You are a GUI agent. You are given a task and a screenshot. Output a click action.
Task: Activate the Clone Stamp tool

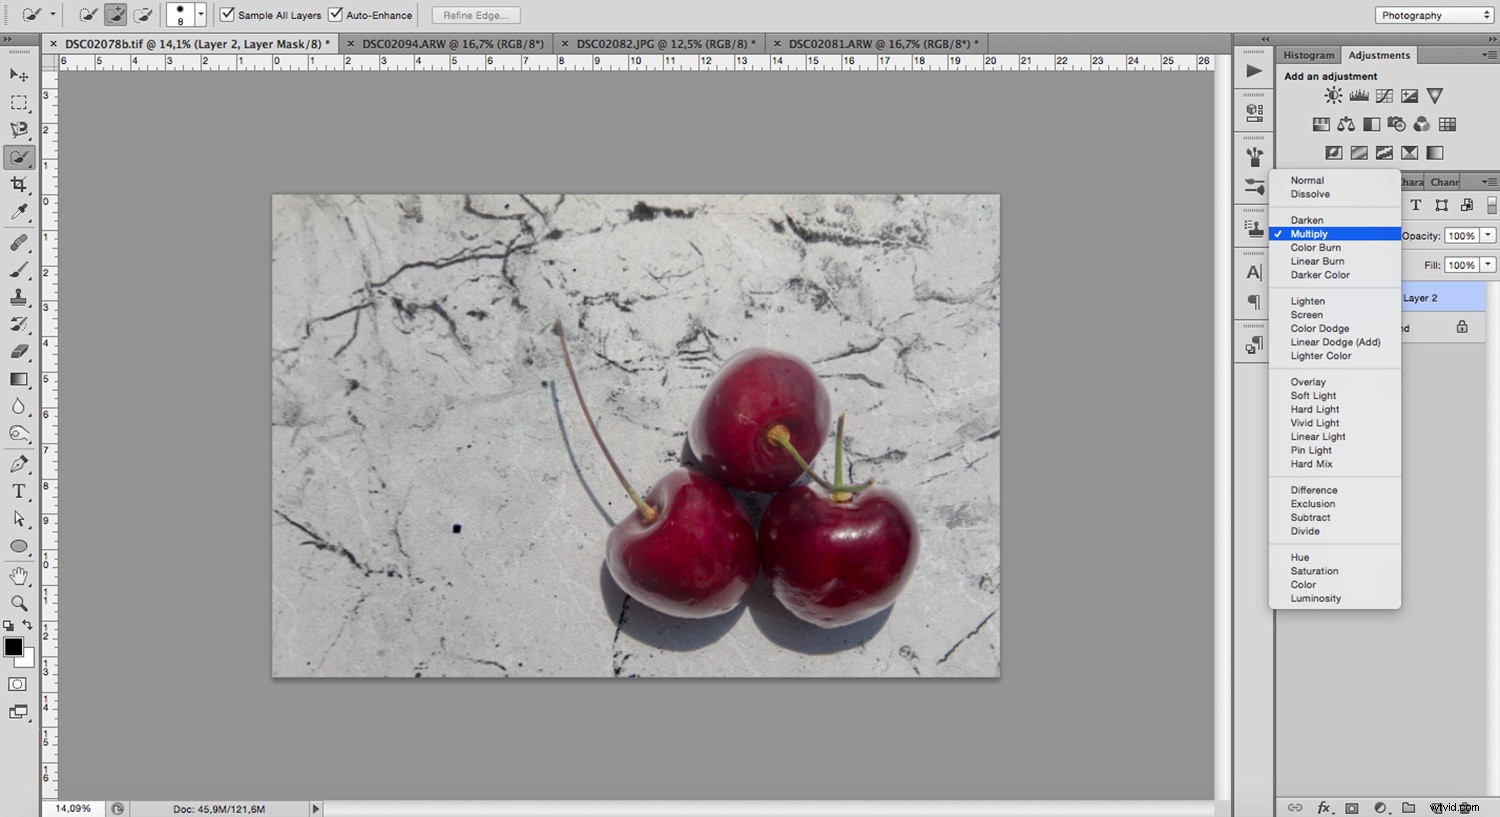coord(18,296)
